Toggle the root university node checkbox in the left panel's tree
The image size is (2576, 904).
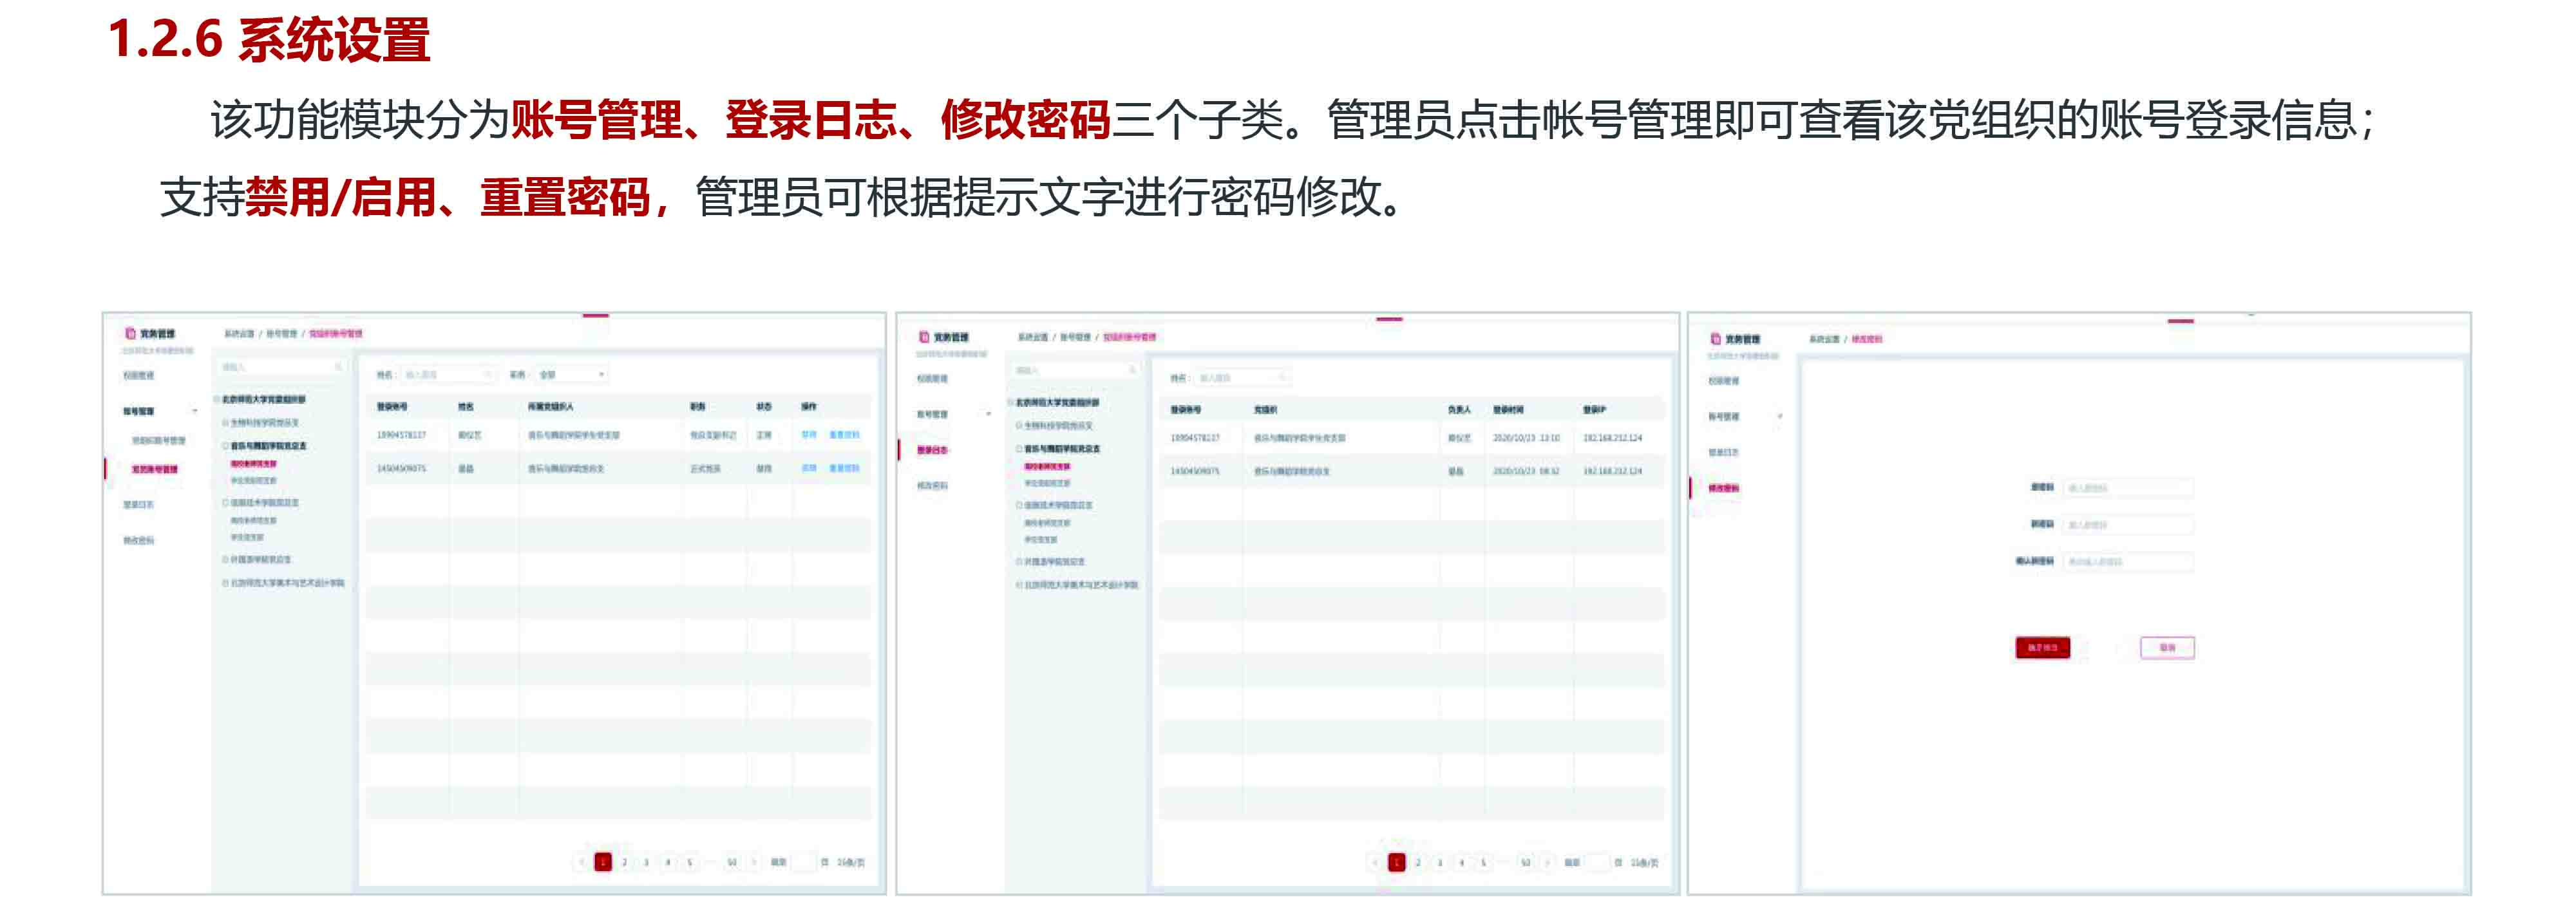217,400
